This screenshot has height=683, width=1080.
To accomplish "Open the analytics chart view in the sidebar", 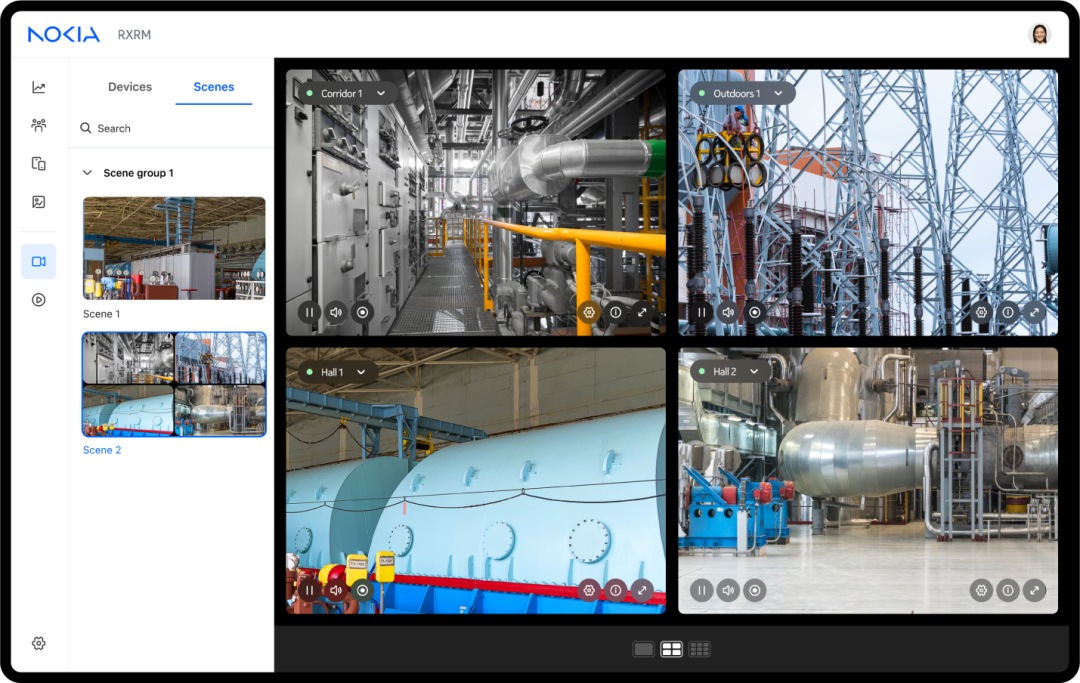I will click(38, 87).
